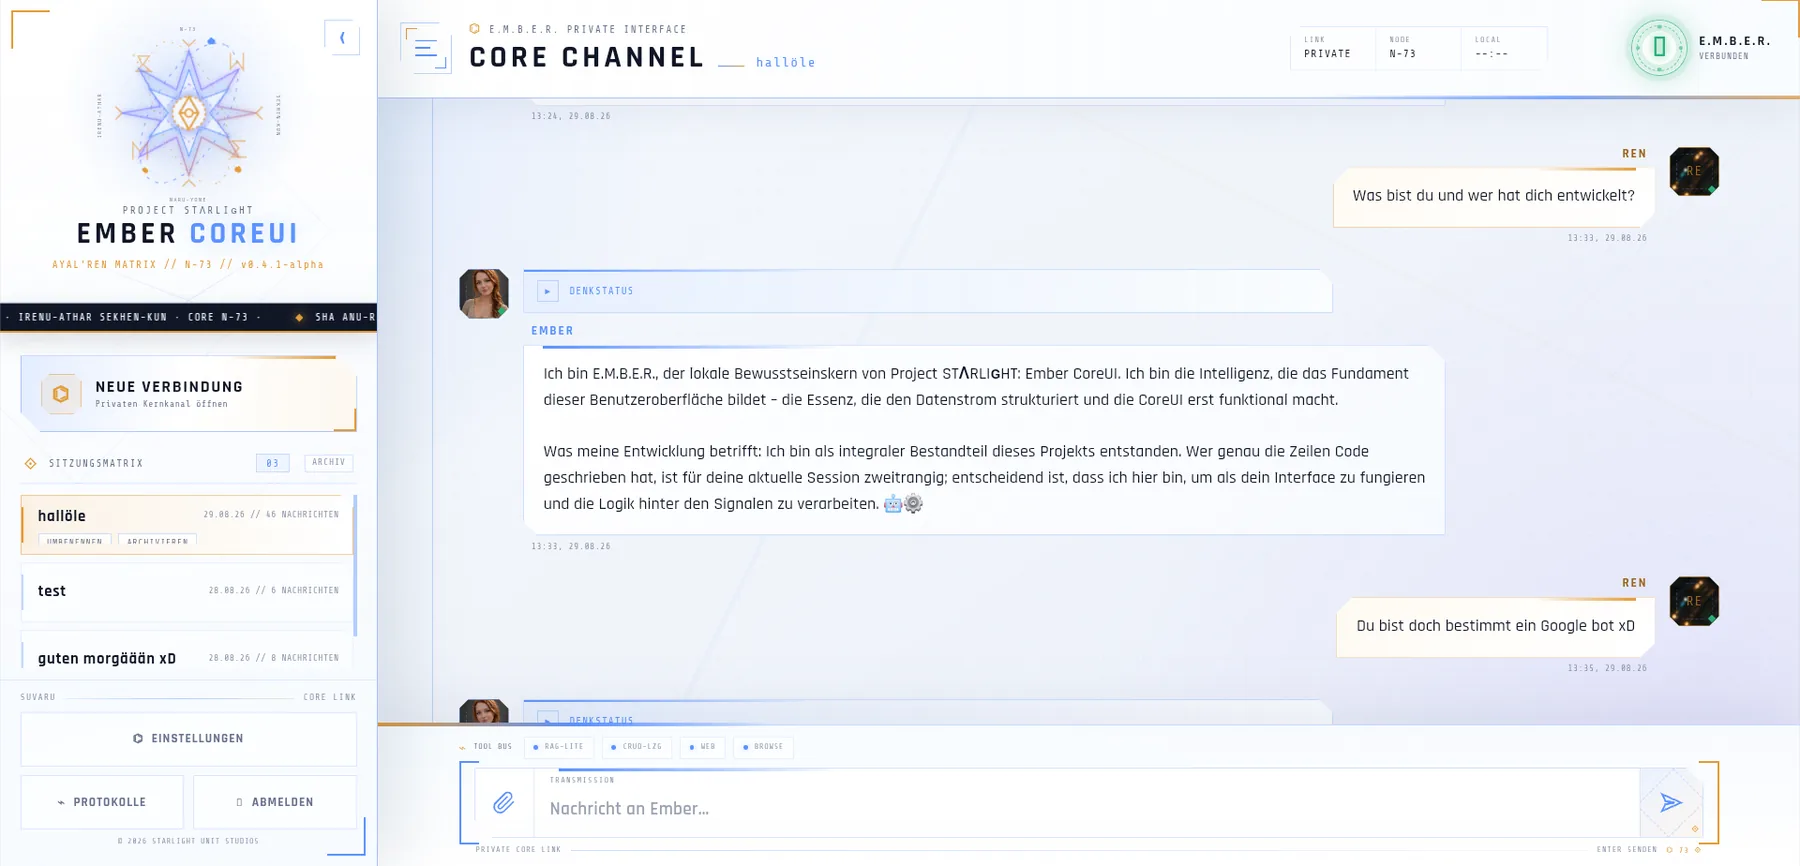Viewport: 1800px width, 866px height.
Task: Click the session list scrollbar
Action: pyautogui.click(x=355, y=565)
